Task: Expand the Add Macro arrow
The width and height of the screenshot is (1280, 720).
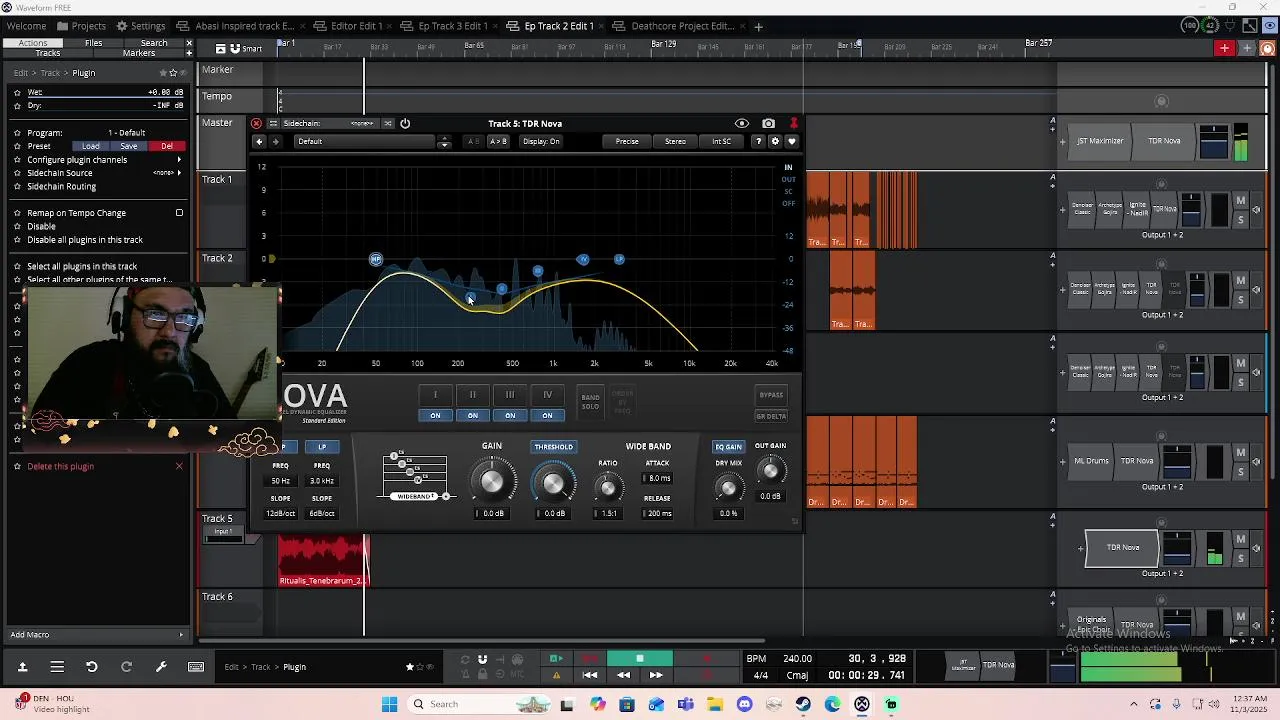Action: [x=181, y=635]
